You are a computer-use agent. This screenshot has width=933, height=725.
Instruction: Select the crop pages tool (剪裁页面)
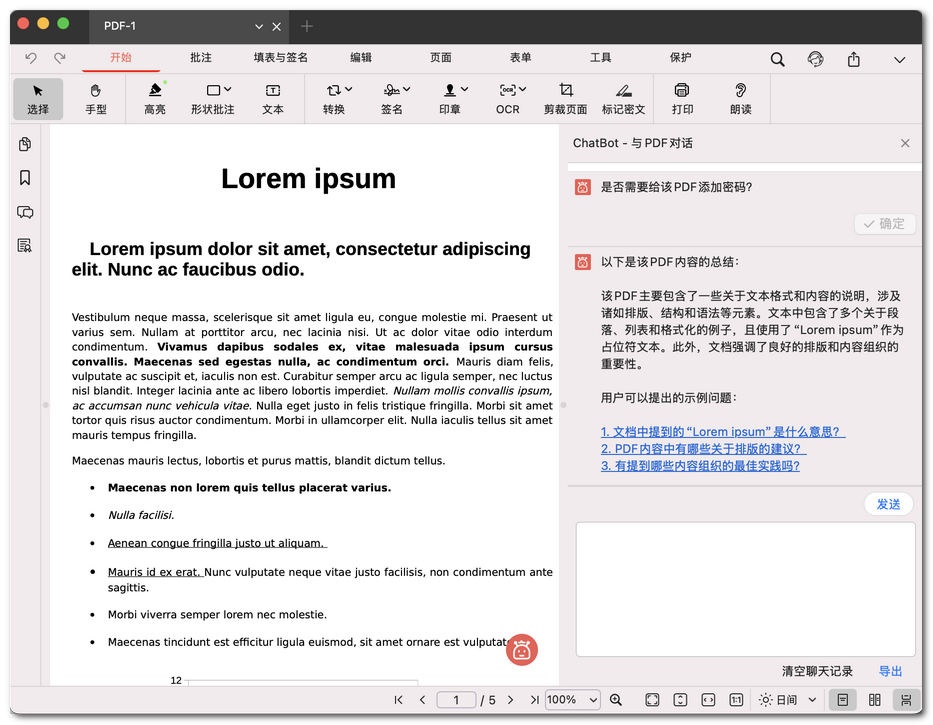pos(564,99)
